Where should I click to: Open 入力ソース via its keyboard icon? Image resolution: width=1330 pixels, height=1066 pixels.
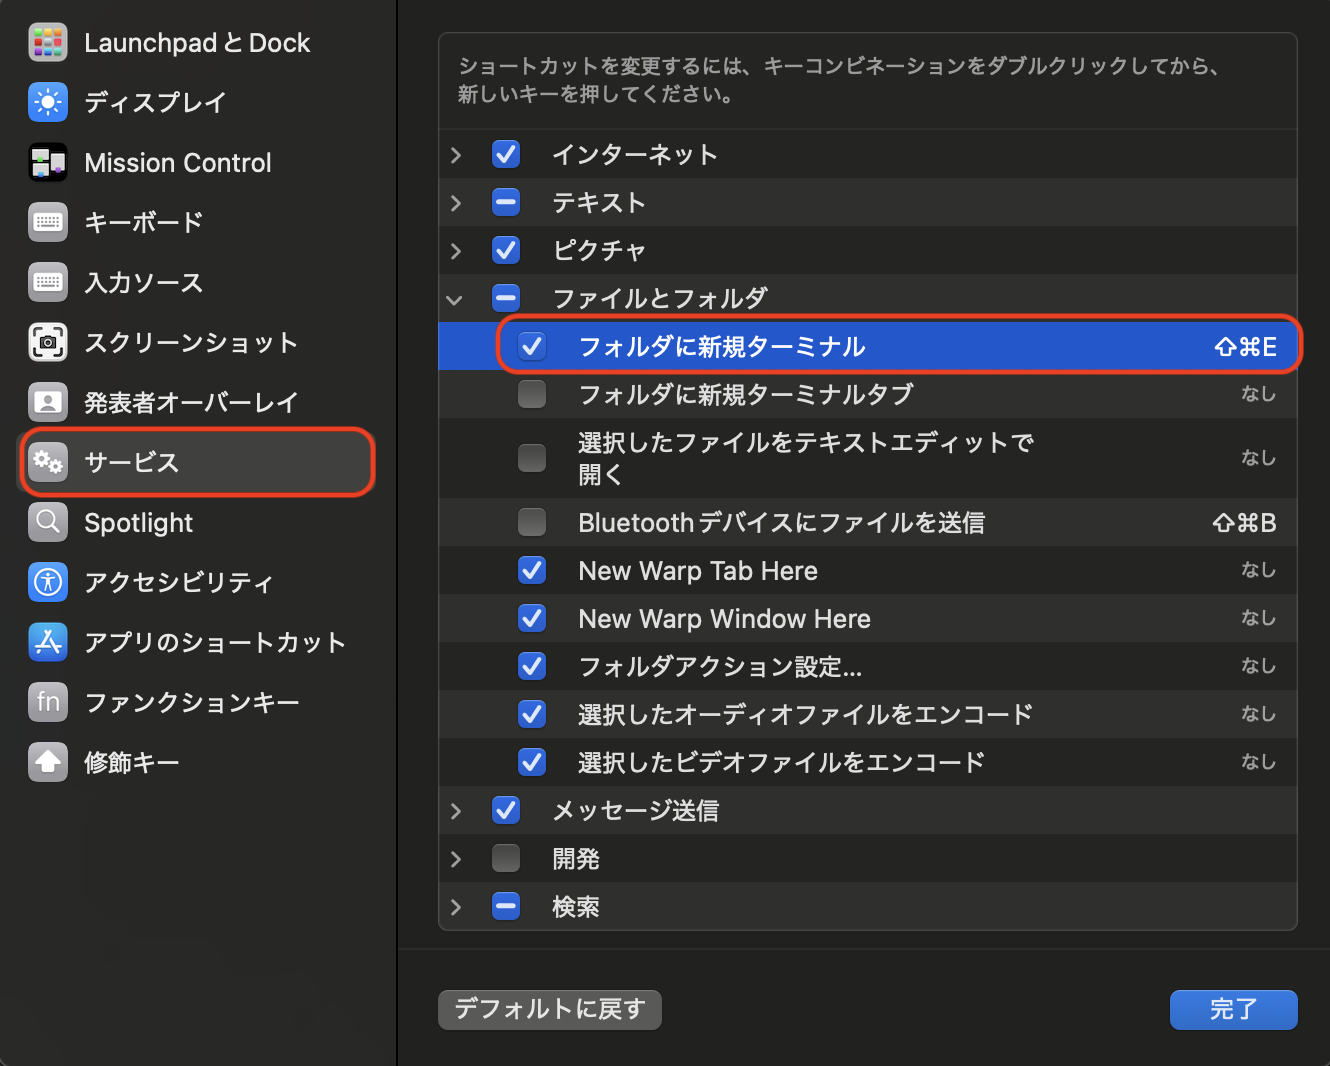[47, 282]
